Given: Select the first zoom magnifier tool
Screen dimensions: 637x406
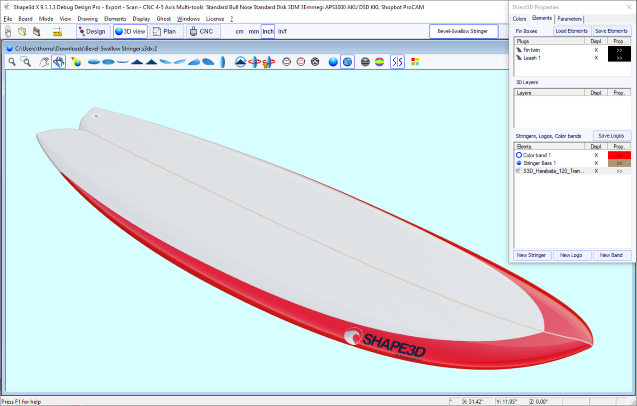Looking at the screenshot, I should [12, 62].
